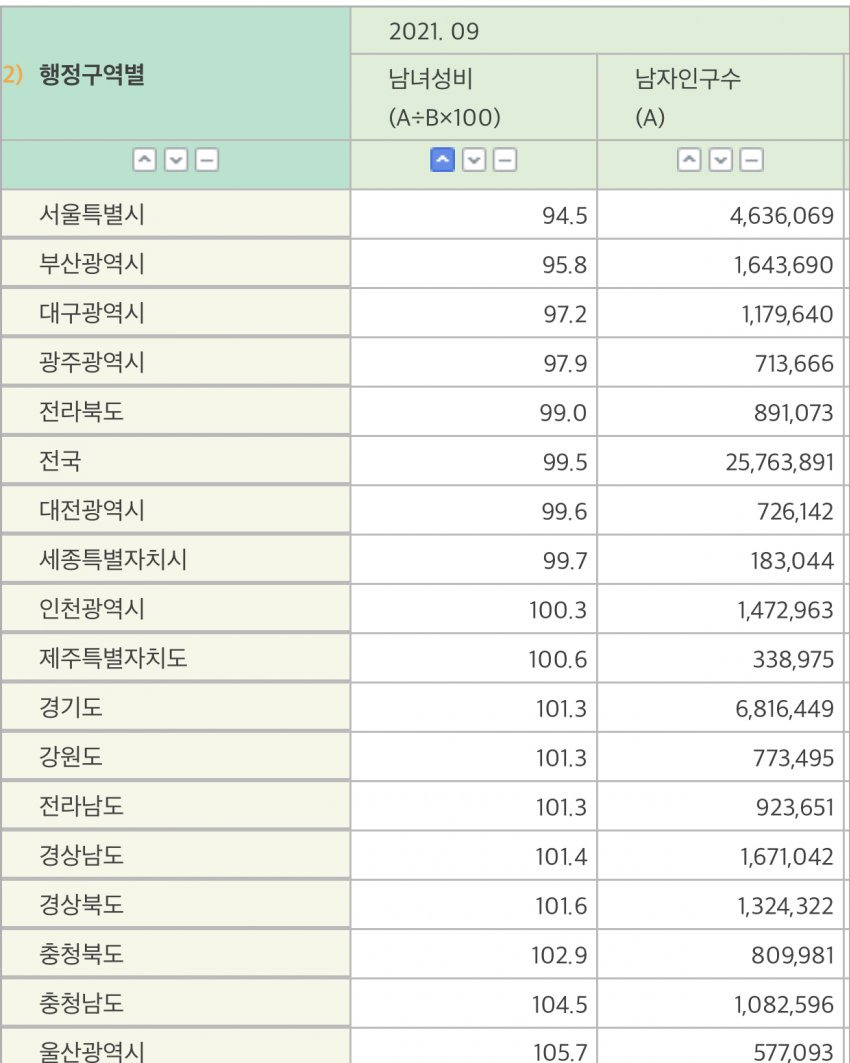Click sex ratio value 101.4 for 경상남도
The height and width of the screenshot is (1063, 850).
click(x=561, y=857)
